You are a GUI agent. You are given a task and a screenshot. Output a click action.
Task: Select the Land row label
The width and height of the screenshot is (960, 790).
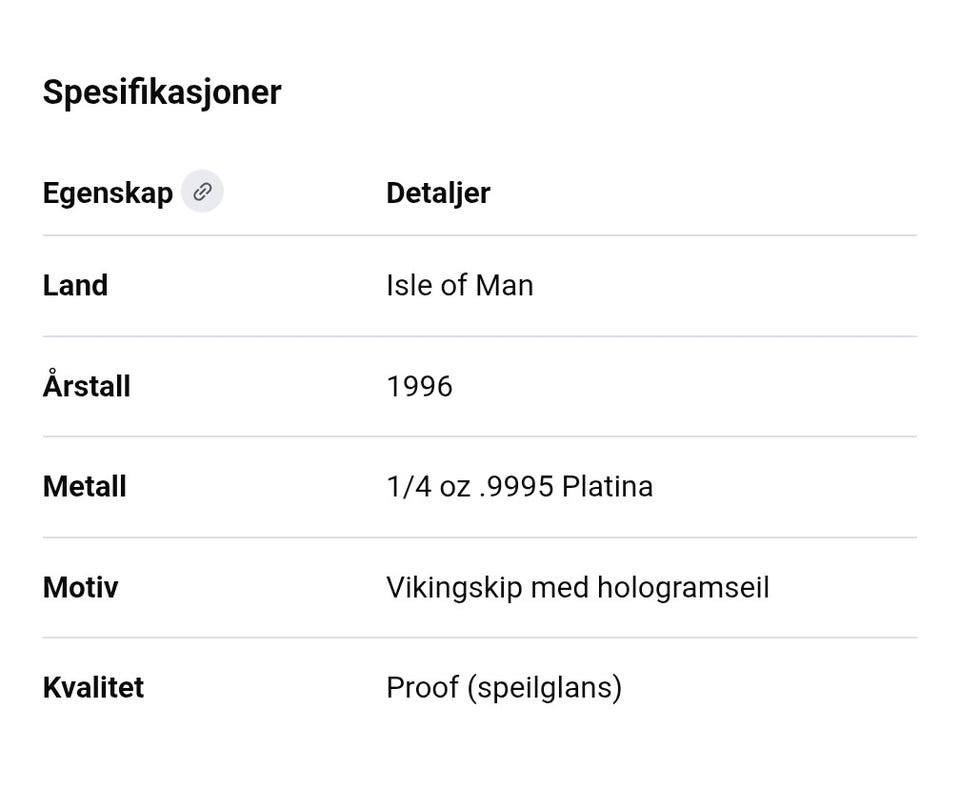[75, 285]
